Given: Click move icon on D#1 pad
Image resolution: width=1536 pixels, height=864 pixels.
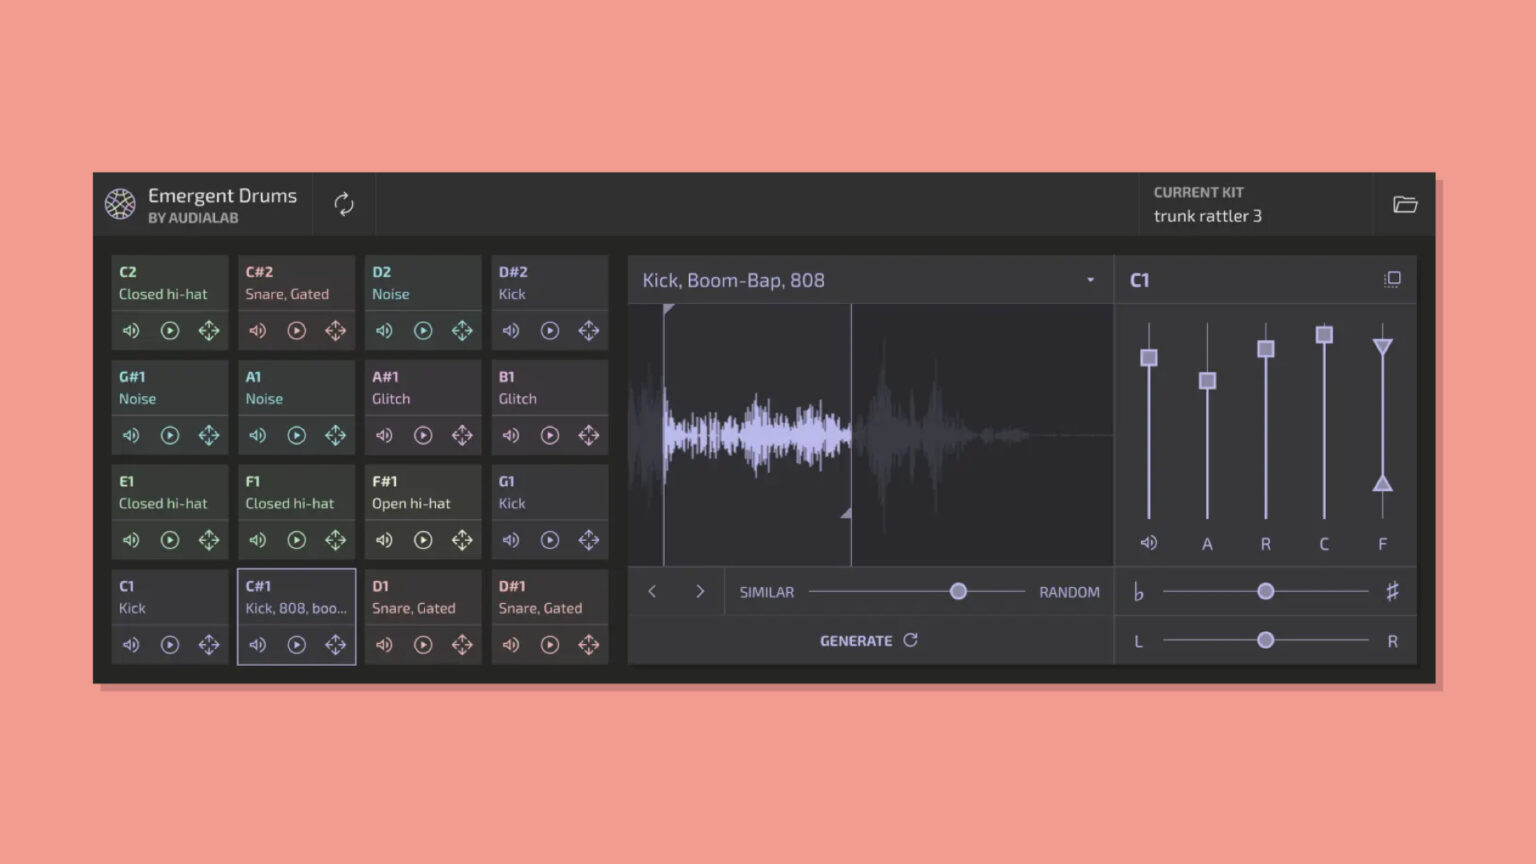Looking at the screenshot, I should pos(589,645).
